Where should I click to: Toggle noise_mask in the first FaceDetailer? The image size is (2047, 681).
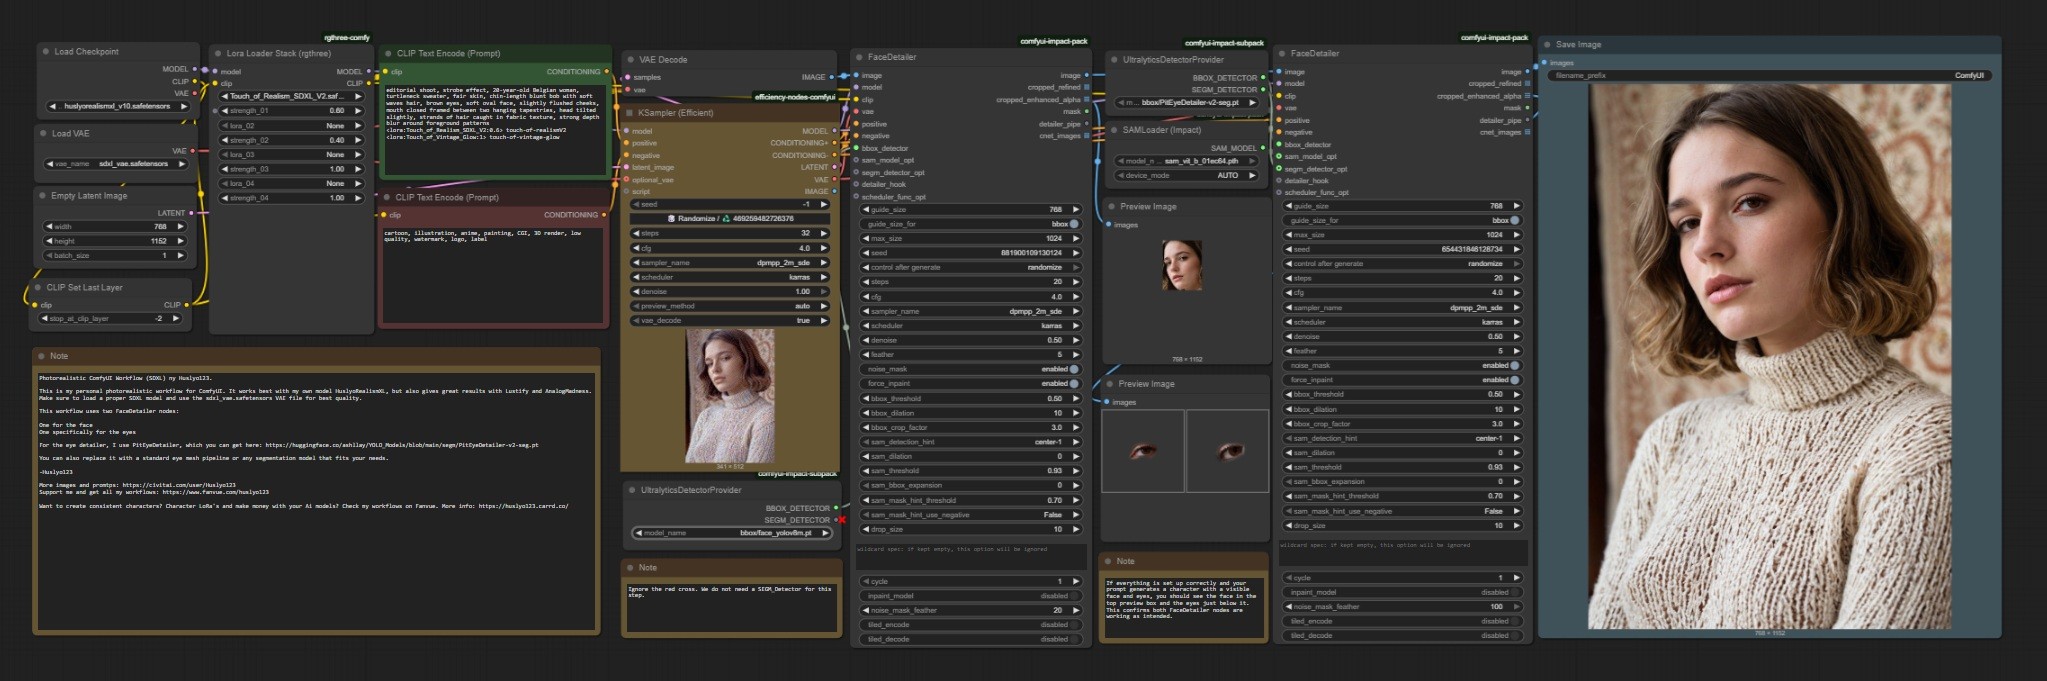pyautogui.click(x=1074, y=369)
